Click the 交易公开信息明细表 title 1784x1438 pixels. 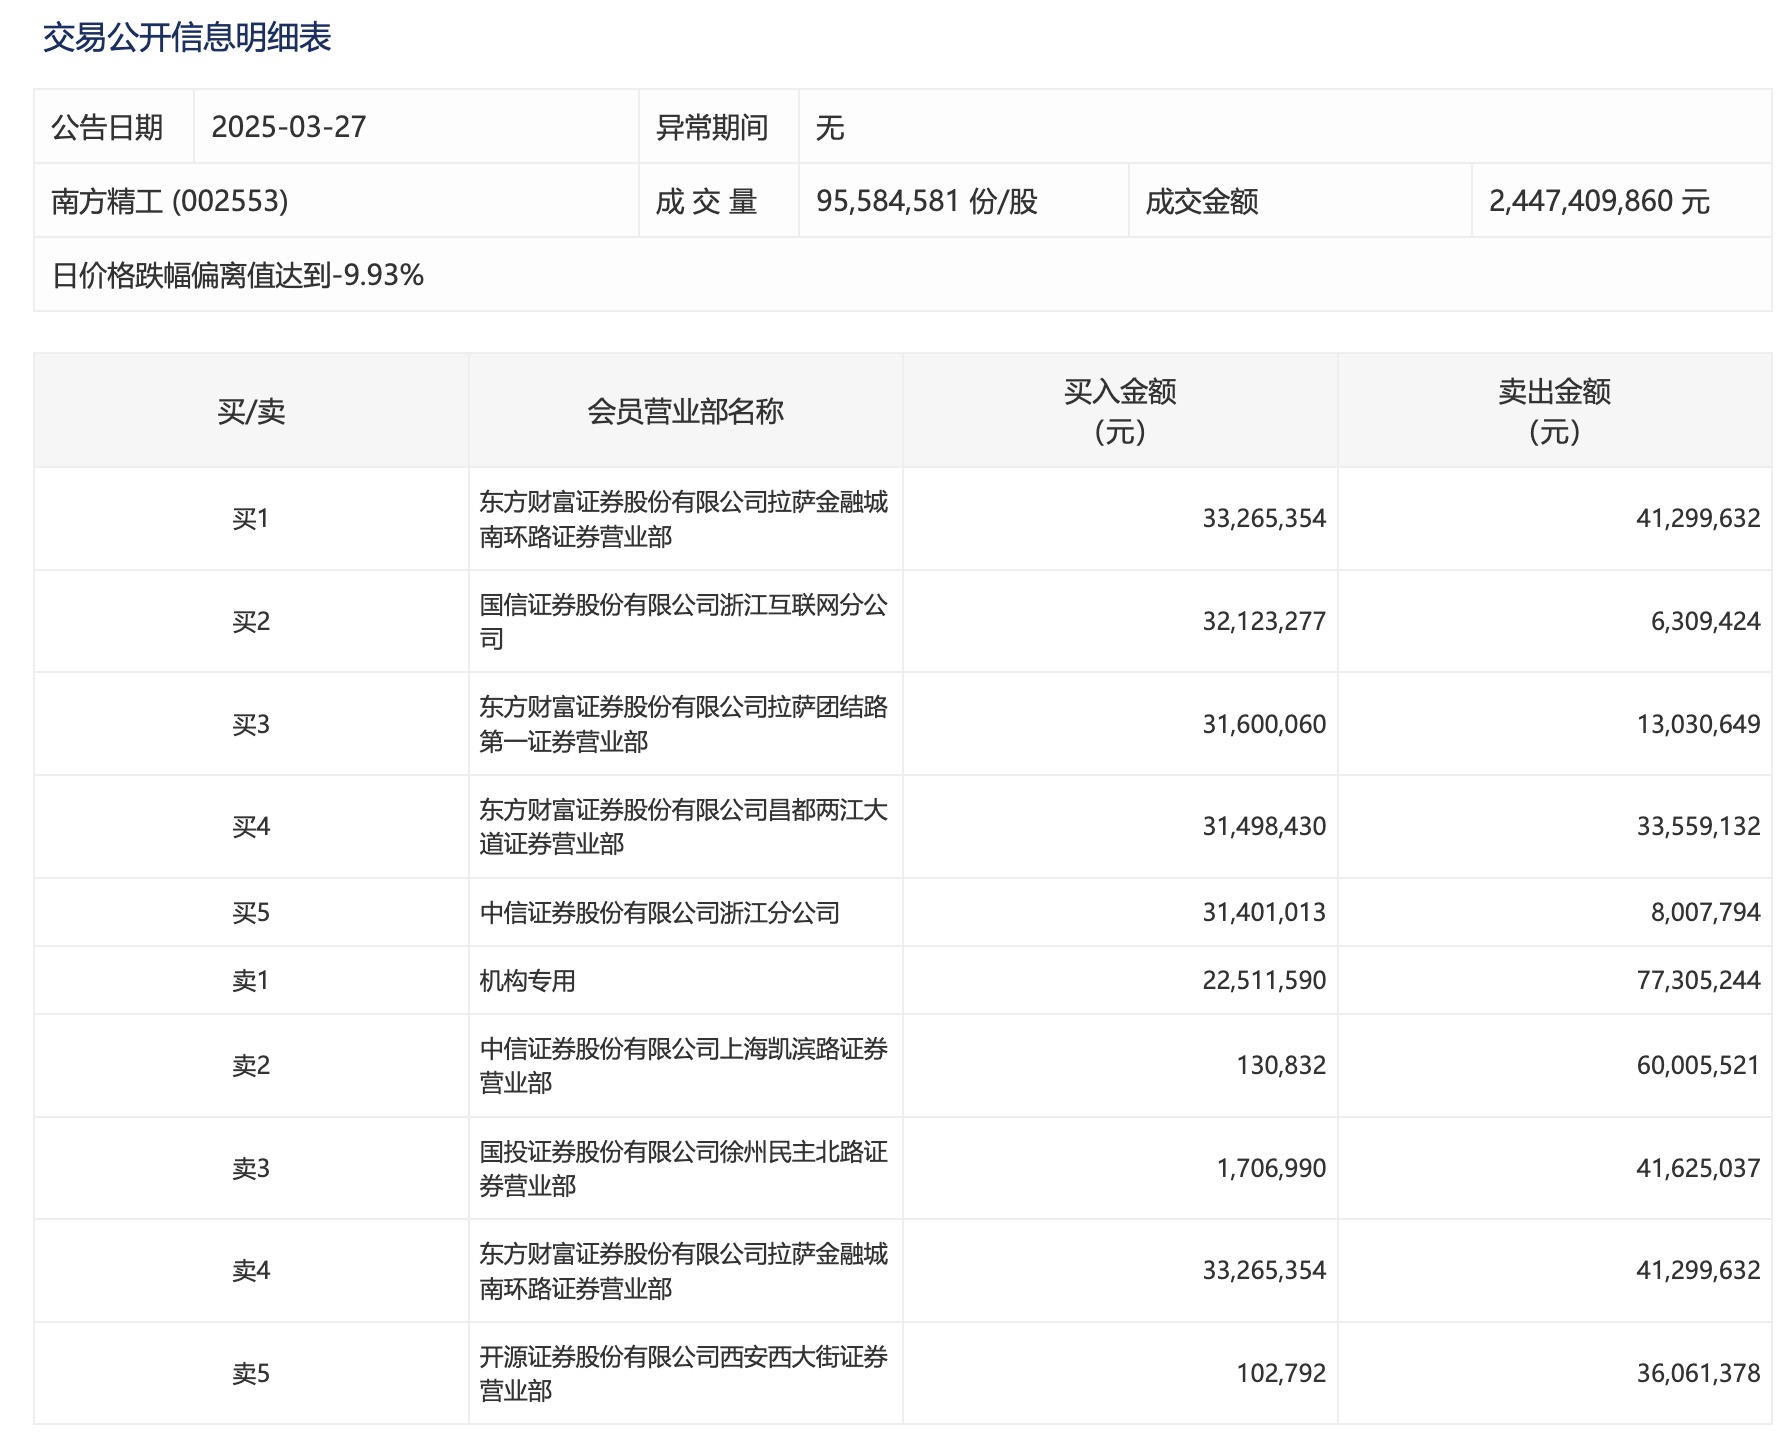pos(187,38)
